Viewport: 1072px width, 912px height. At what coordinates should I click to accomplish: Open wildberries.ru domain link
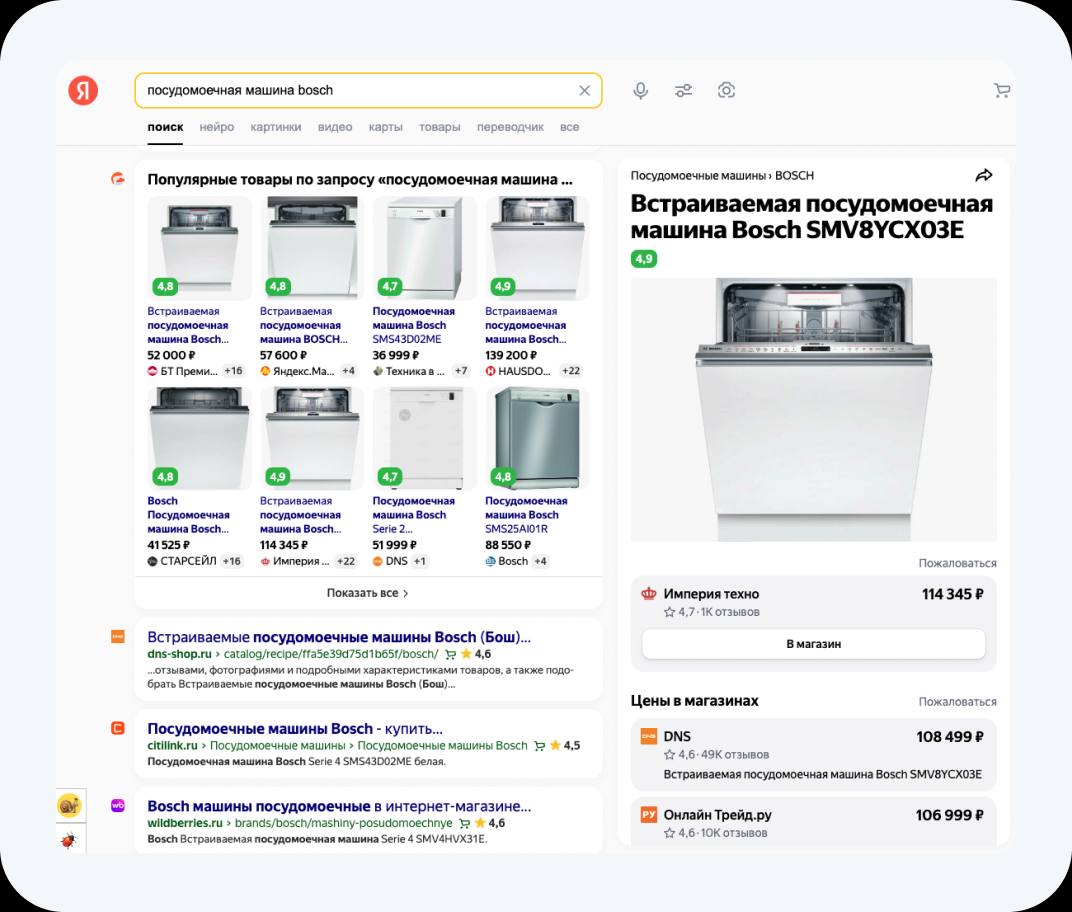pyautogui.click(x=185, y=823)
